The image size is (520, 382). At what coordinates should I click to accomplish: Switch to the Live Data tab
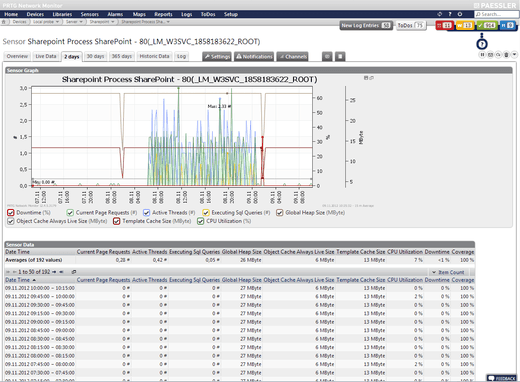[x=46, y=56]
